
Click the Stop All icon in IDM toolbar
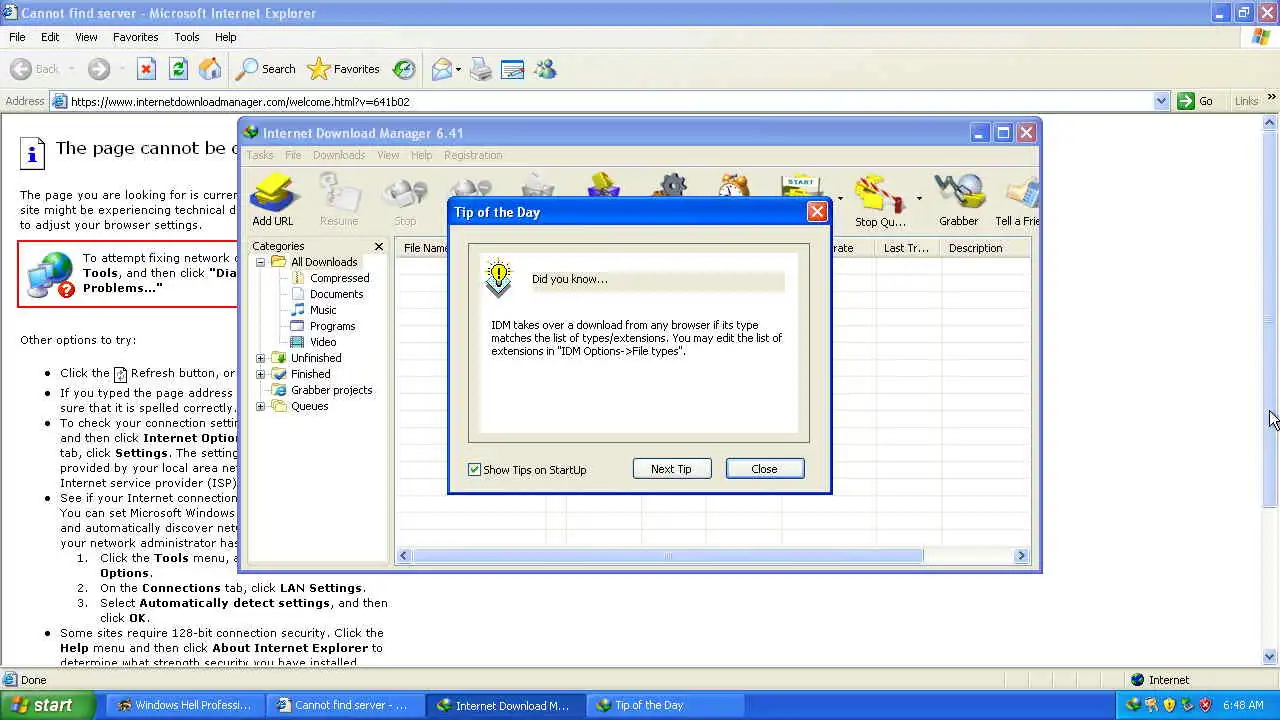(x=470, y=188)
